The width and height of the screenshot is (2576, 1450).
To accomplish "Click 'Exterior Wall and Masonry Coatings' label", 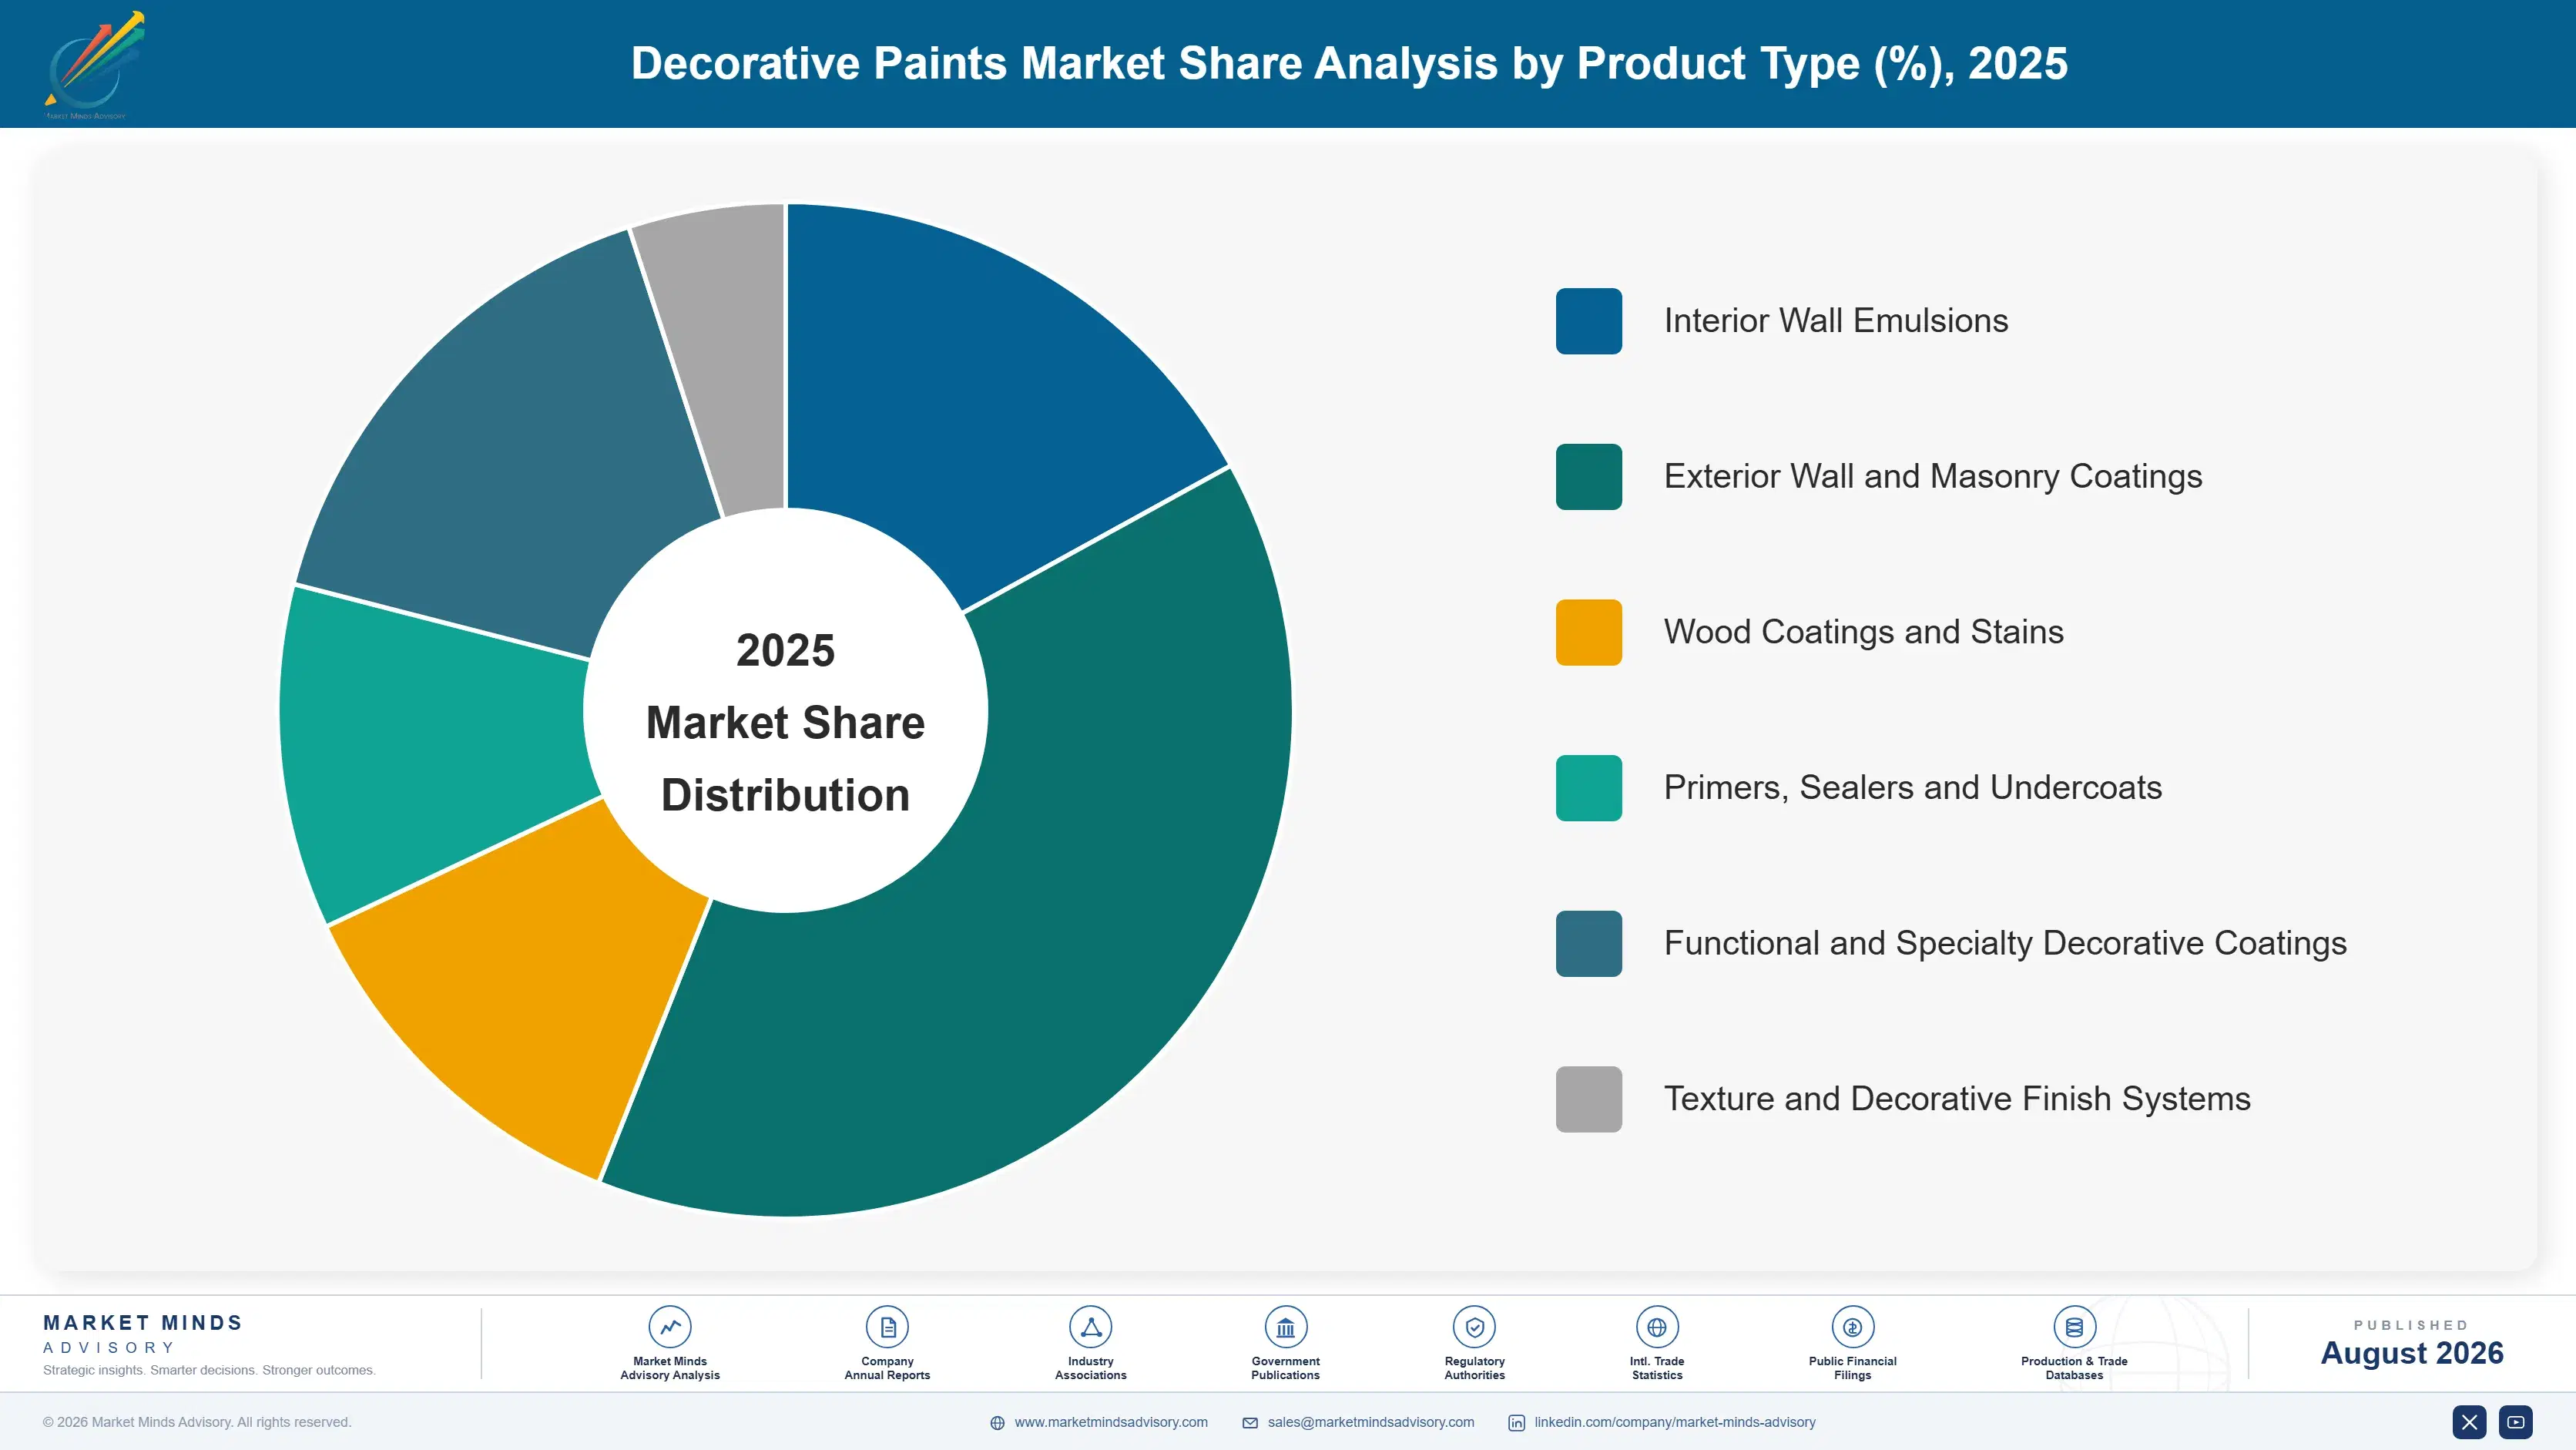I will (1933, 477).
